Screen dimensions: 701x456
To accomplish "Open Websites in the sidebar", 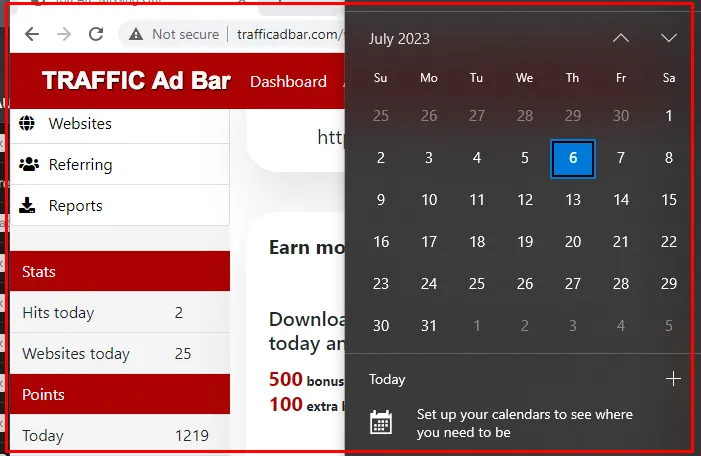I will [120, 123].
